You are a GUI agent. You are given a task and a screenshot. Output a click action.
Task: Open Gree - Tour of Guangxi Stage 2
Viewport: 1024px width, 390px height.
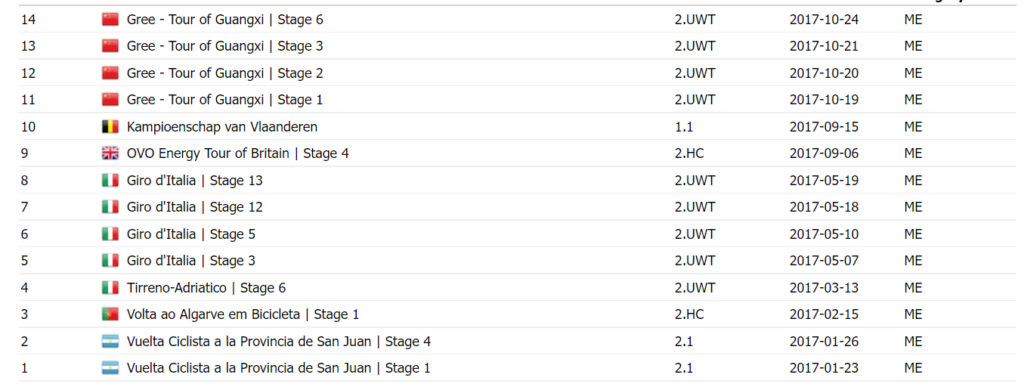tap(225, 73)
